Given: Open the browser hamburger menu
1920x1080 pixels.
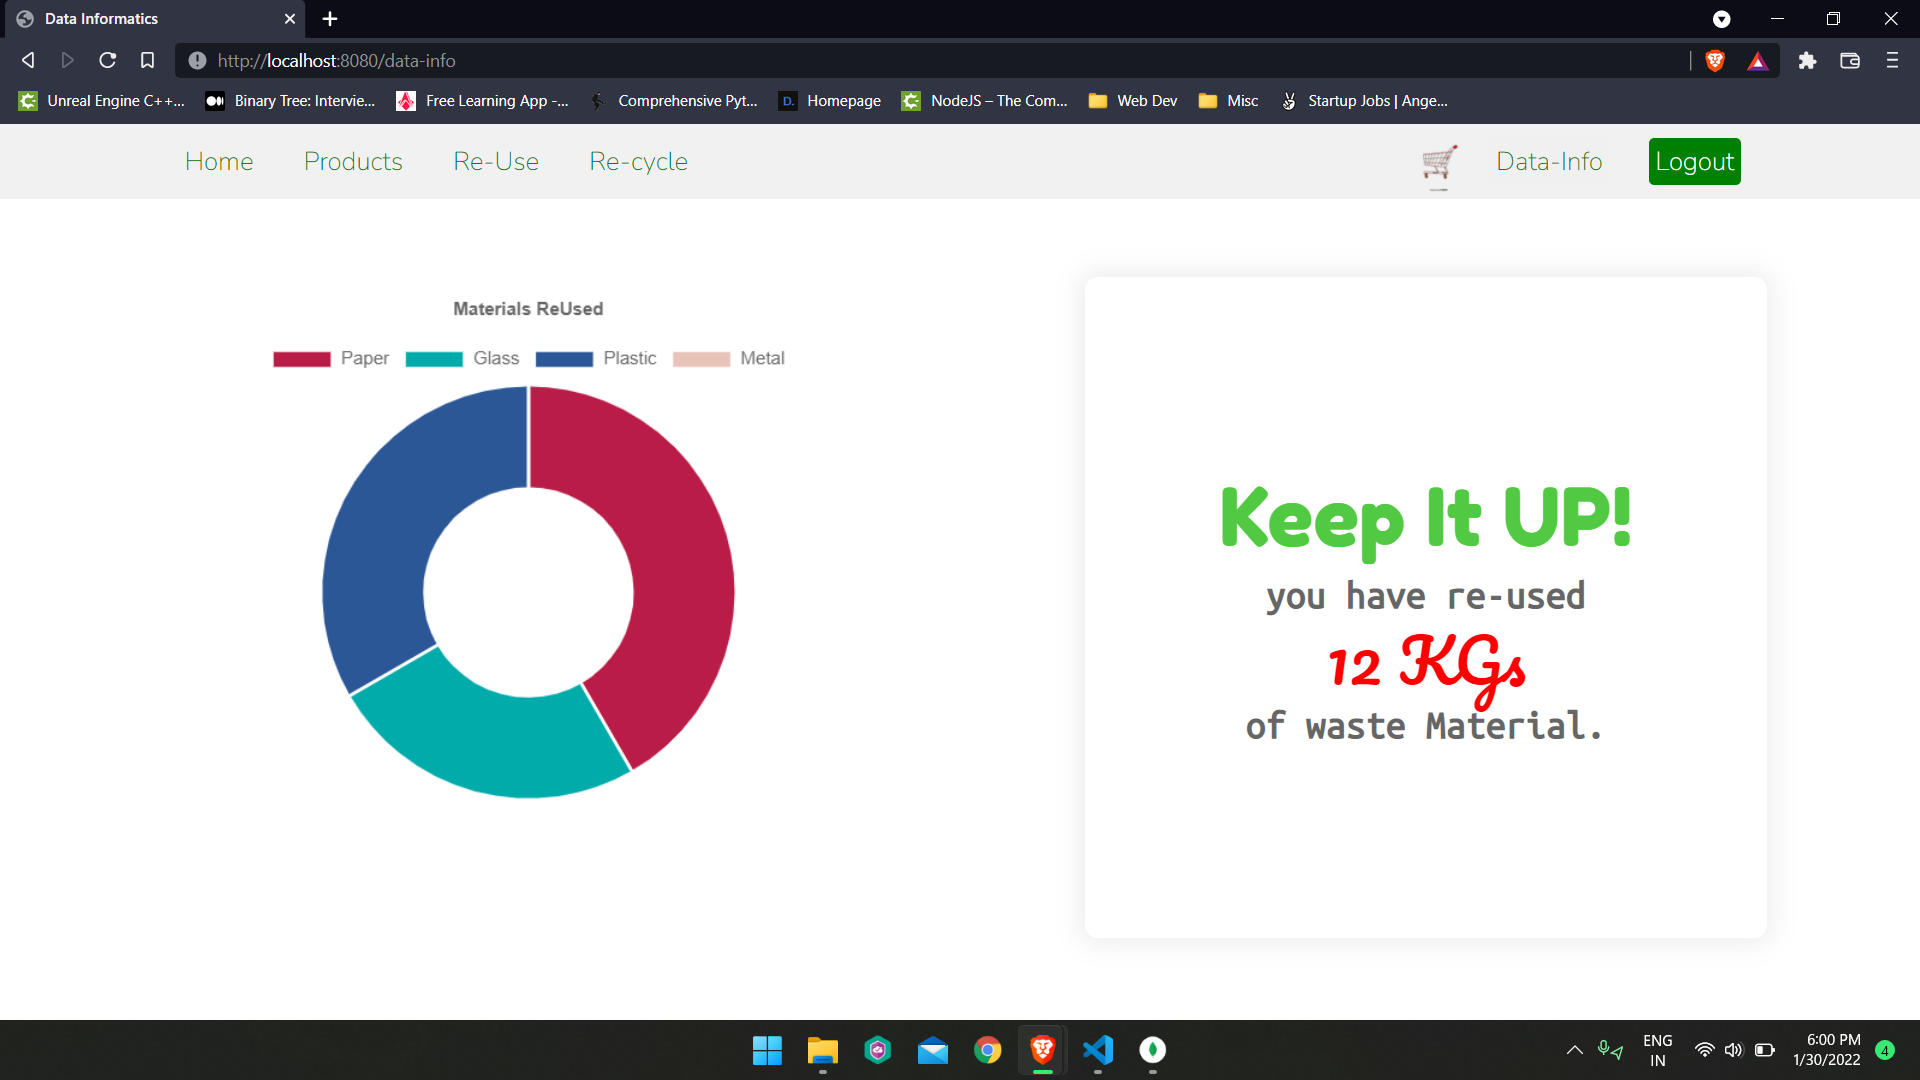Looking at the screenshot, I should [x=1892, y=61].
